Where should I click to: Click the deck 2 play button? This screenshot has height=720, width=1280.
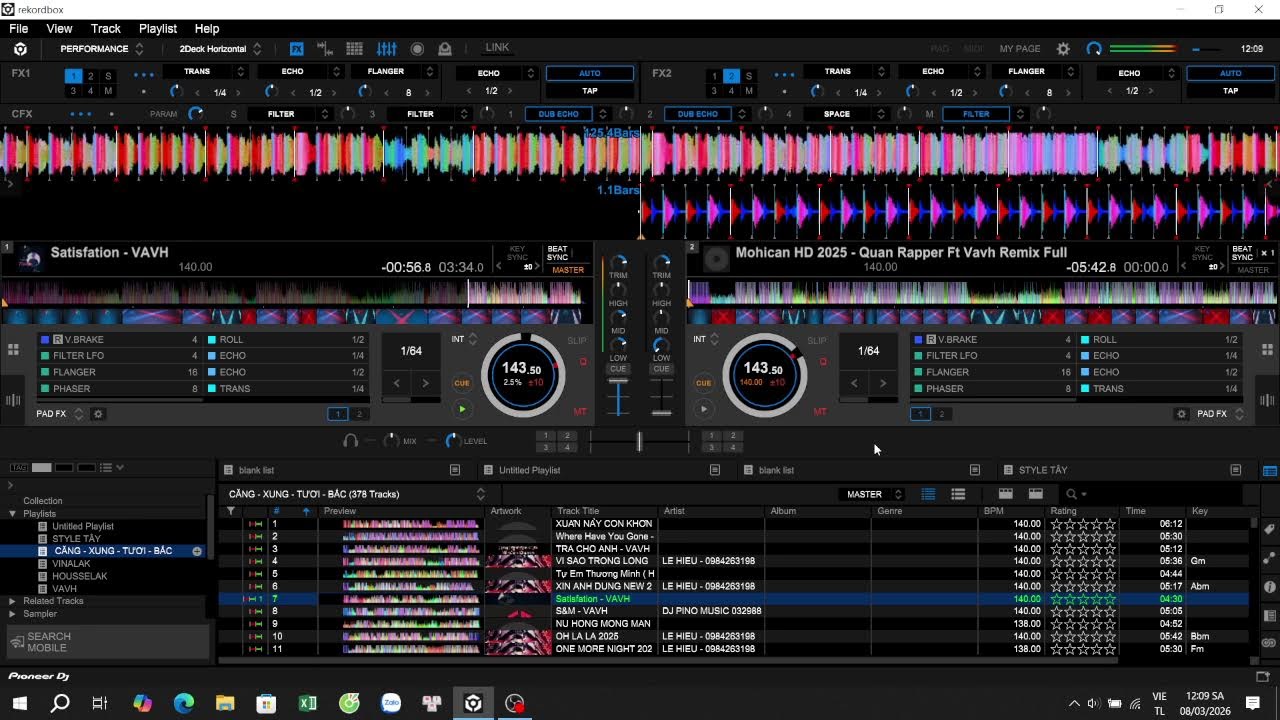704,408
